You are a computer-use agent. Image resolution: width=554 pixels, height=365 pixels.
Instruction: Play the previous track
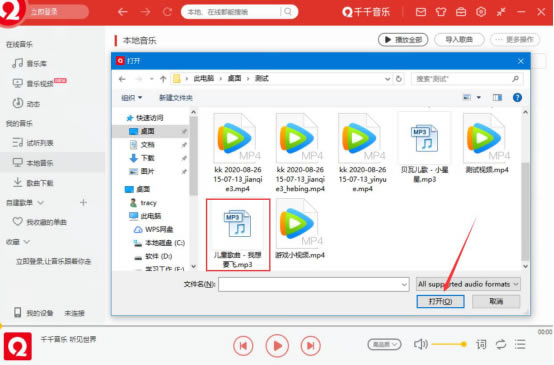(243, 345)
